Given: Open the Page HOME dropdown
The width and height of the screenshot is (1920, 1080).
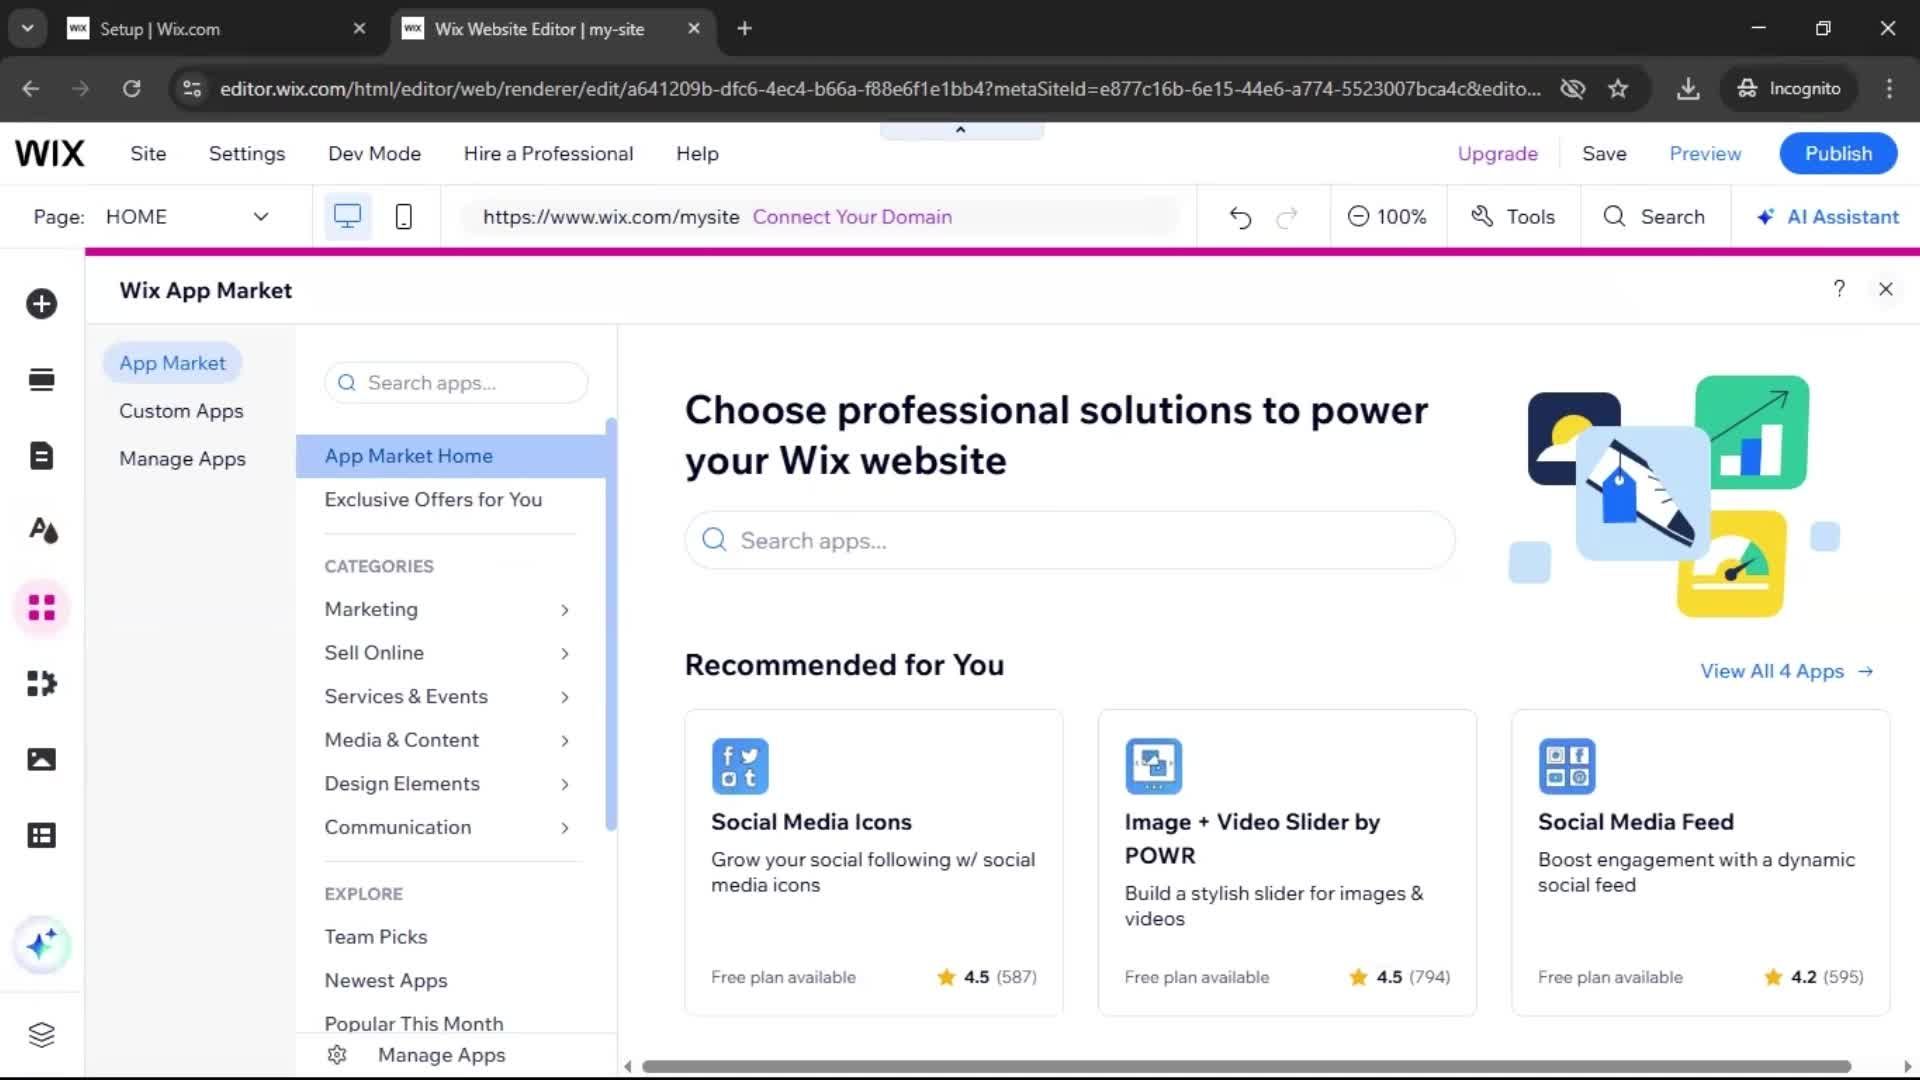Looking at the screenshot, I should pyautogui.click(x=187, y=217).
